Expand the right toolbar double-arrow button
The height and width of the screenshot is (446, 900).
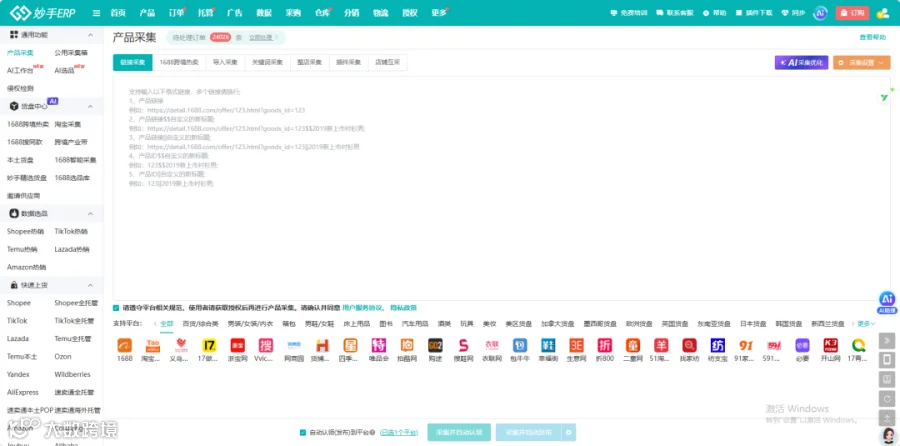click(887, 340)
